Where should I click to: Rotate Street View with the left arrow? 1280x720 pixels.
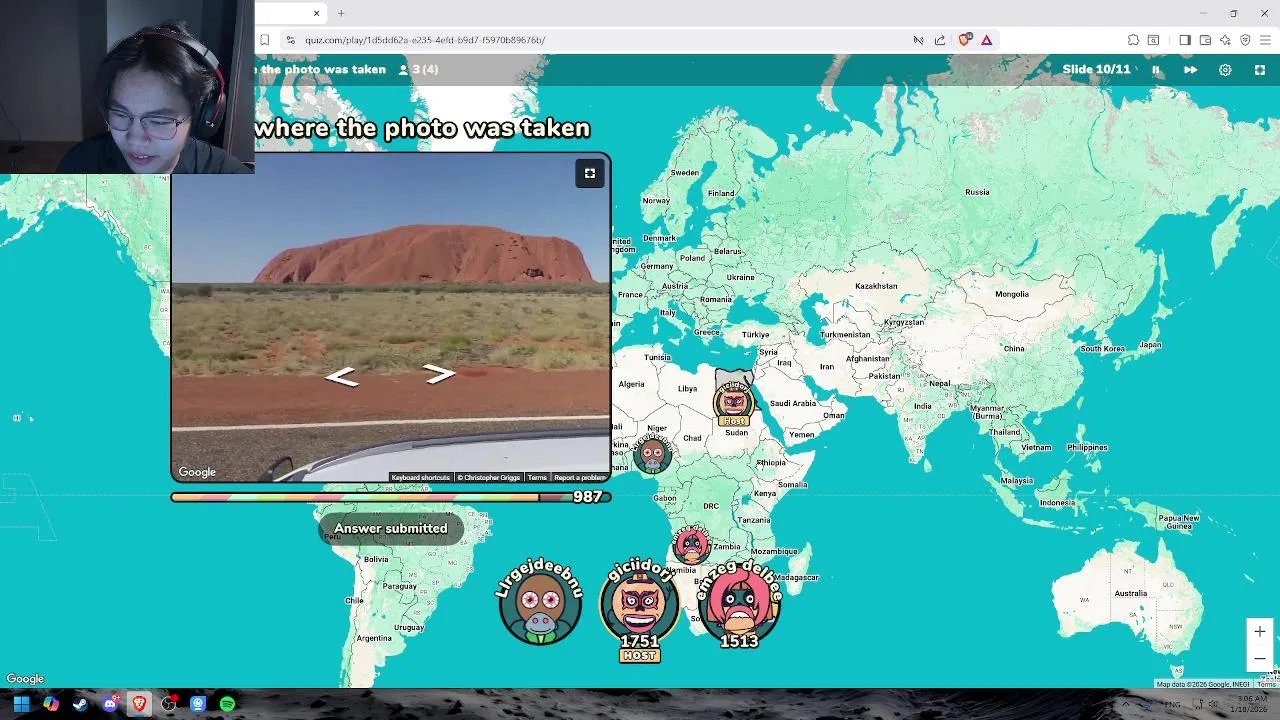coord(341,376)
